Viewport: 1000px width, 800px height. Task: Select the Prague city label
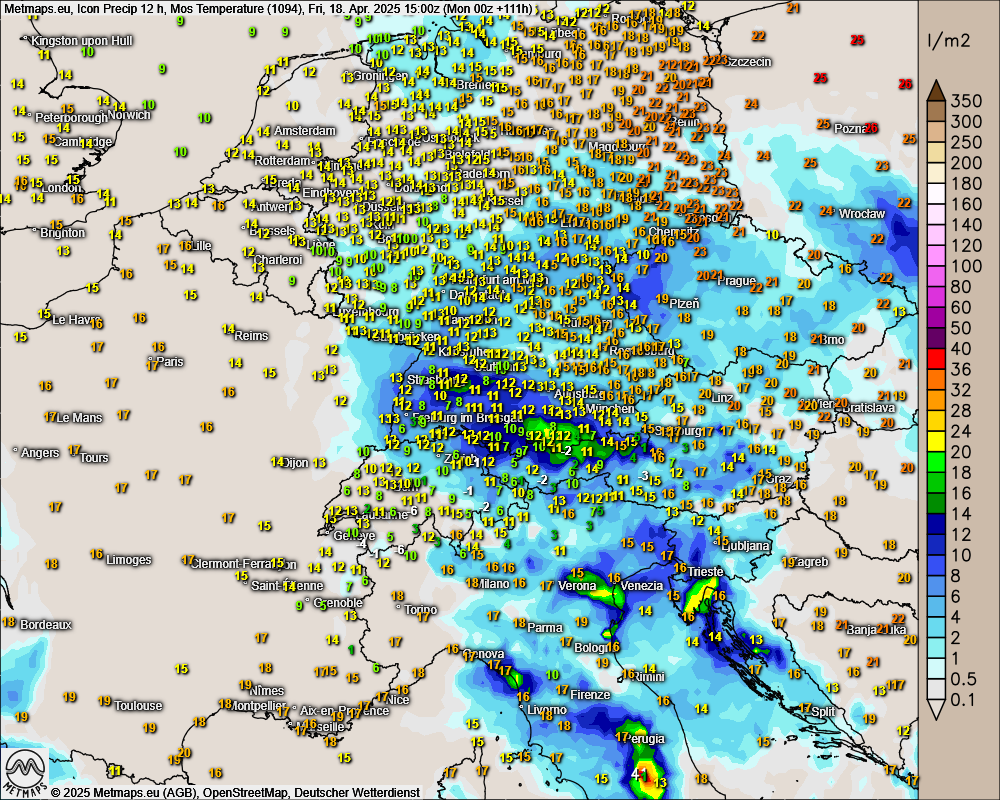tap(735, 281)
